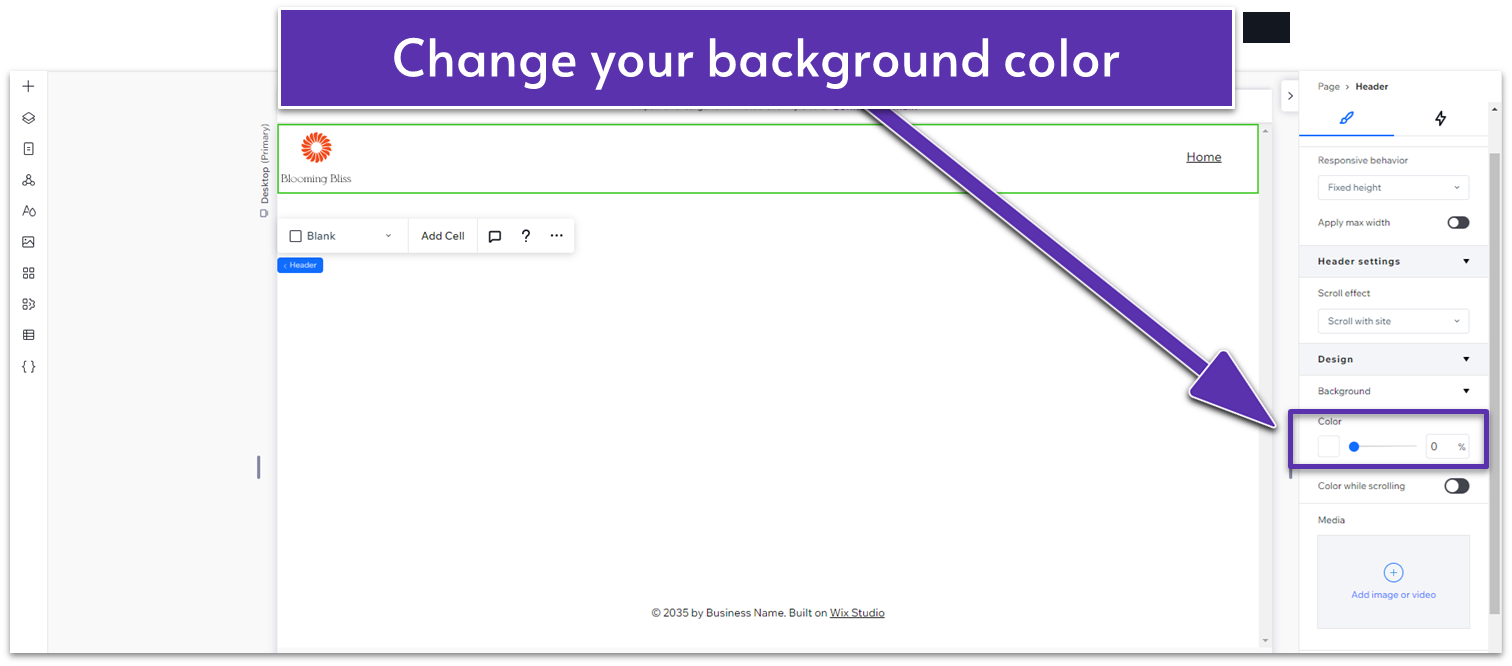
Task: Open the Add Elements plus icon
Action: (28, 87)
